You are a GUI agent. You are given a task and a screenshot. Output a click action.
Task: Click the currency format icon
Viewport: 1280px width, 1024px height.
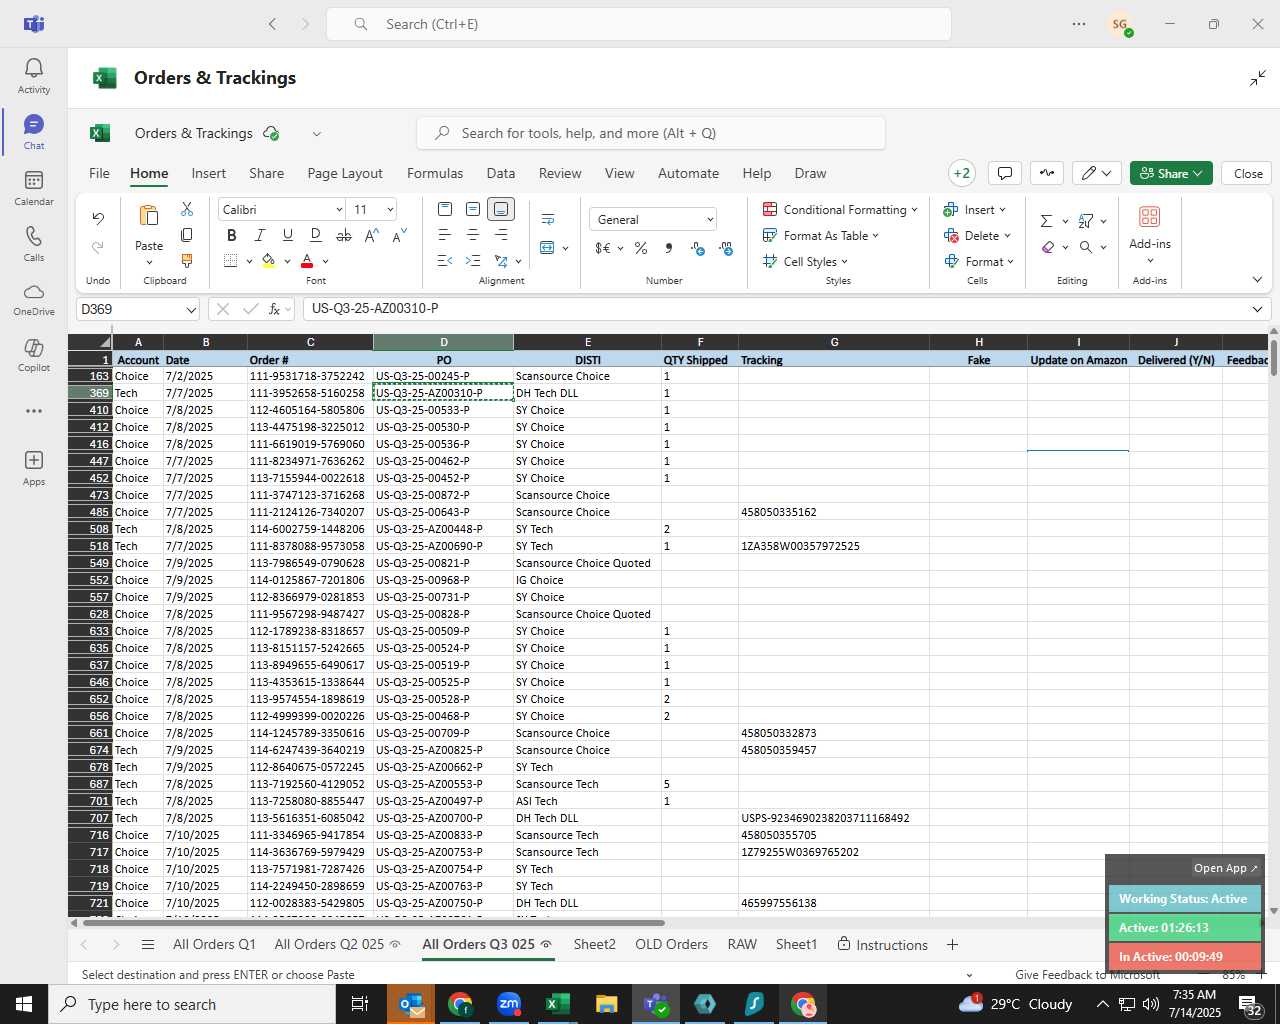tap(603, 248)
